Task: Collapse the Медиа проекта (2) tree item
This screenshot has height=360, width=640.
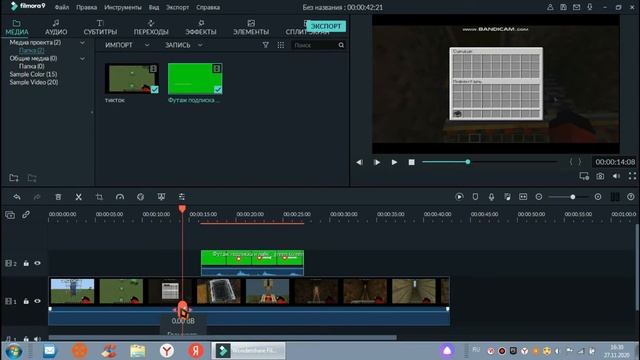Action: click(82, 42)
